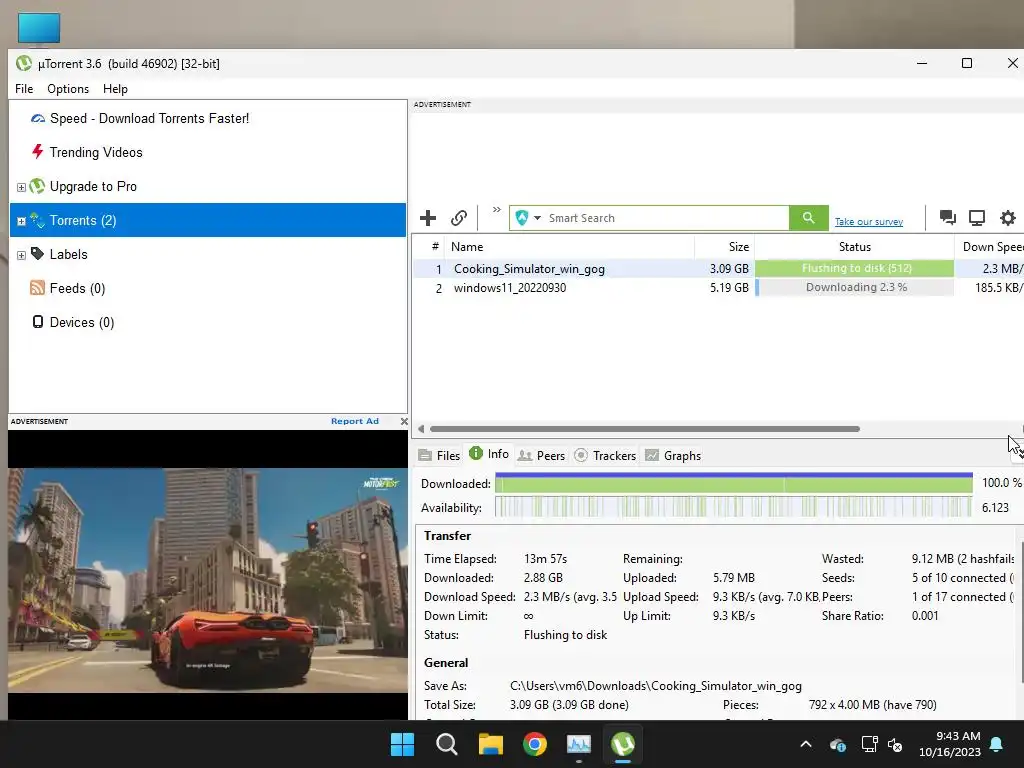Click the Smart Search input field
Image resolution: width=1024 pixels, height=768 pixels.
click(667, 217)
